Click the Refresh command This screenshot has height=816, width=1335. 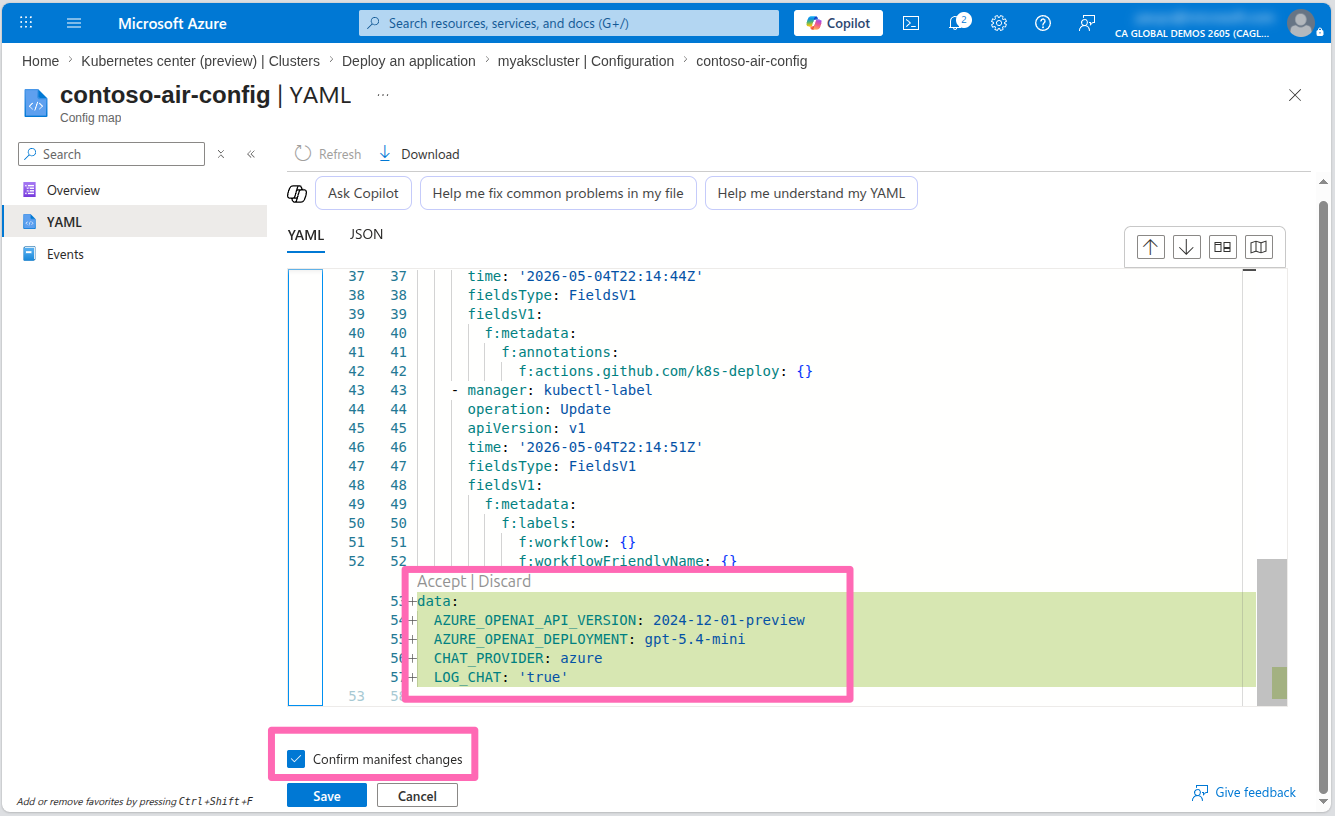point(328,154)
